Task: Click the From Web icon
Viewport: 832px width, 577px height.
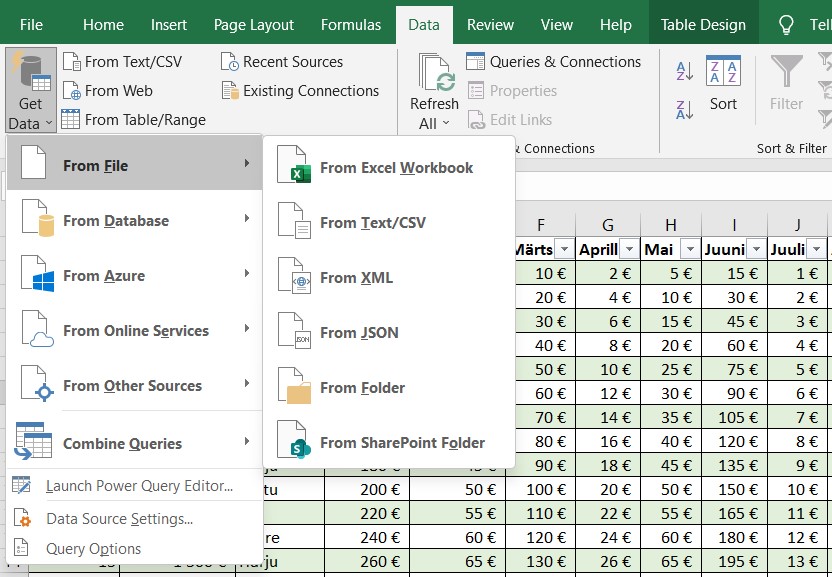Action: point(71,91)
